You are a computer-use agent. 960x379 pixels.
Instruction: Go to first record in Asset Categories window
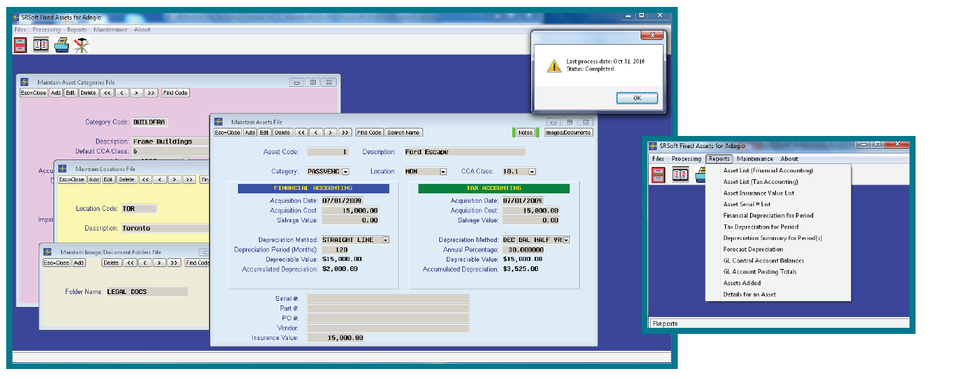[107, 93]
